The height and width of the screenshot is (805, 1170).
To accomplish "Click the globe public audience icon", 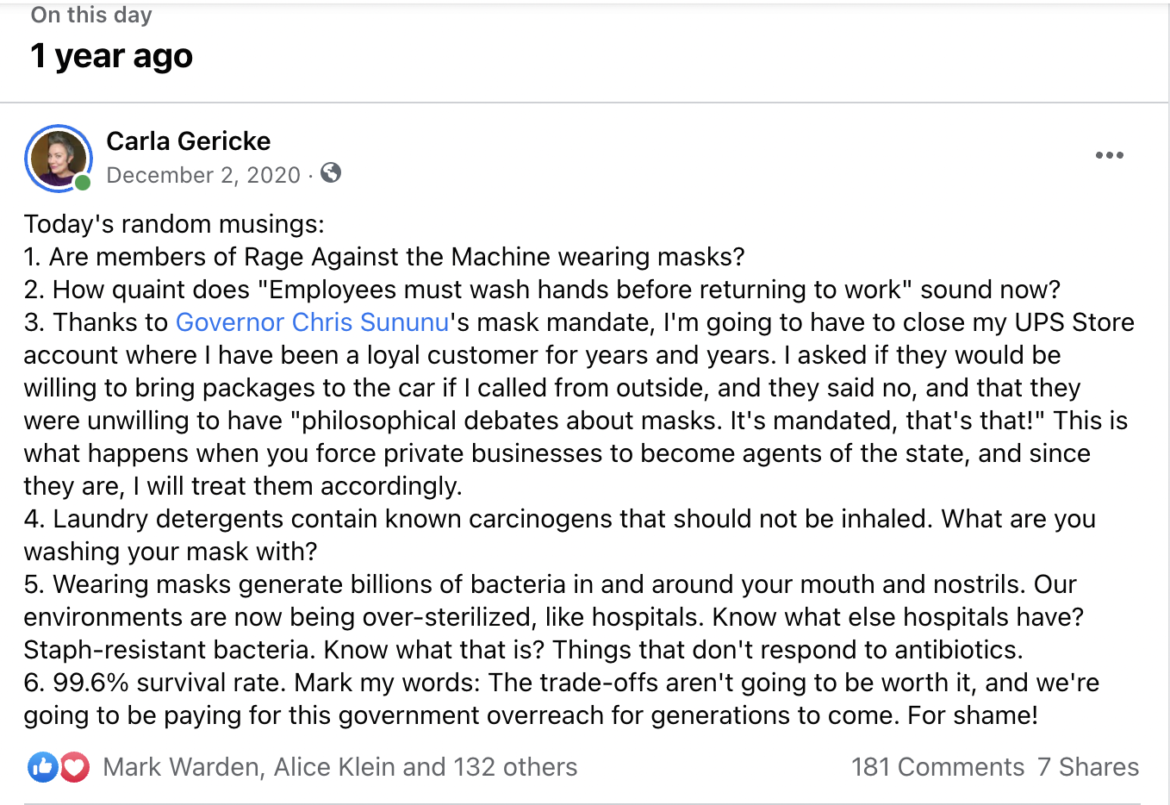I will click(x=331, y=174).
